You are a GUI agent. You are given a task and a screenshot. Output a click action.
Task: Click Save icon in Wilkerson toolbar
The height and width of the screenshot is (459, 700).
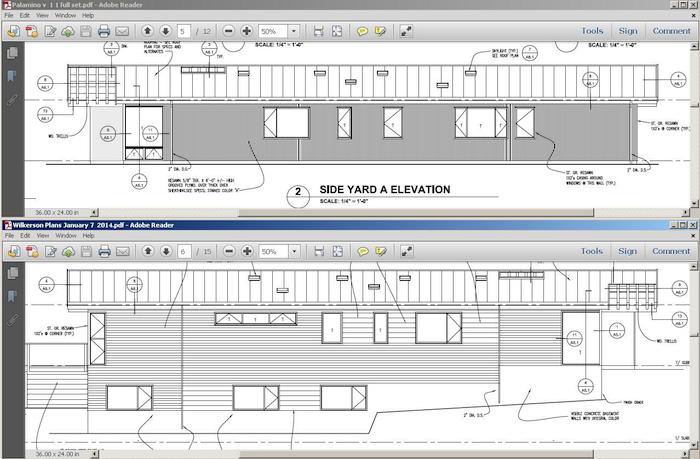[86, 251]
